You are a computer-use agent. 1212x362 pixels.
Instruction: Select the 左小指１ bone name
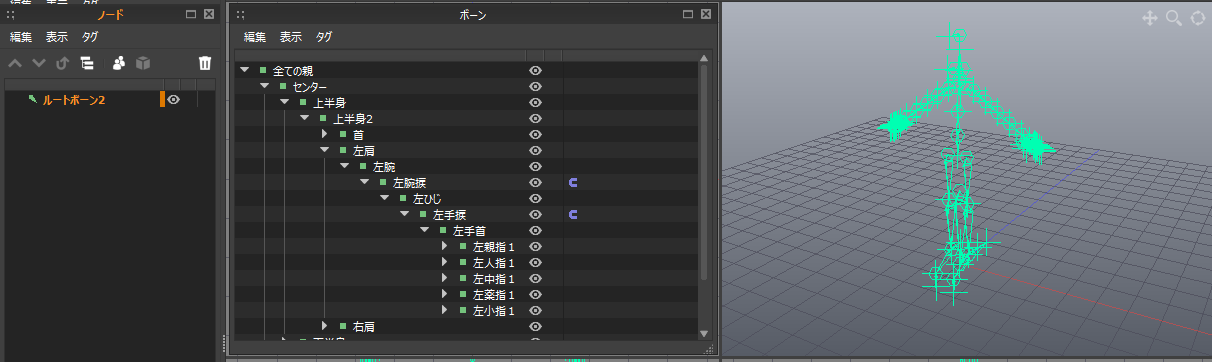click(x=493, y=311)
